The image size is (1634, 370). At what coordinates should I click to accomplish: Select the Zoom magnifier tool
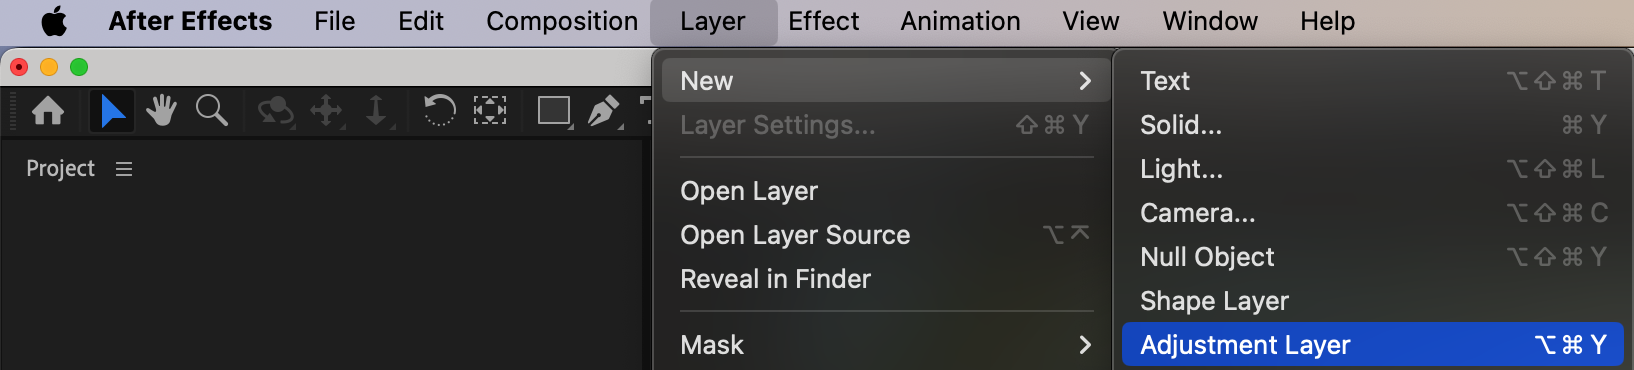click(x=211, y=110)
